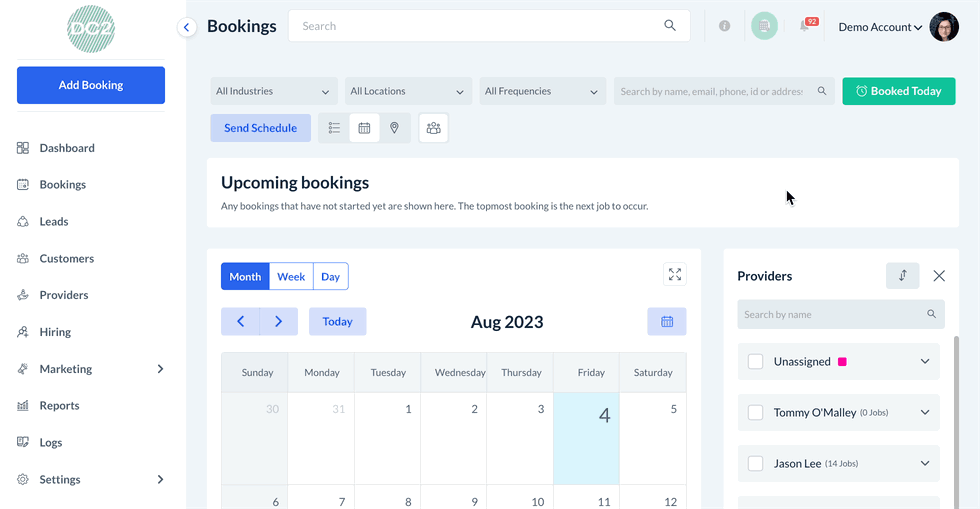Screen dimensions: 980x509
Task: Expand Tommy O'Malley's row
Action: point(925,413)
